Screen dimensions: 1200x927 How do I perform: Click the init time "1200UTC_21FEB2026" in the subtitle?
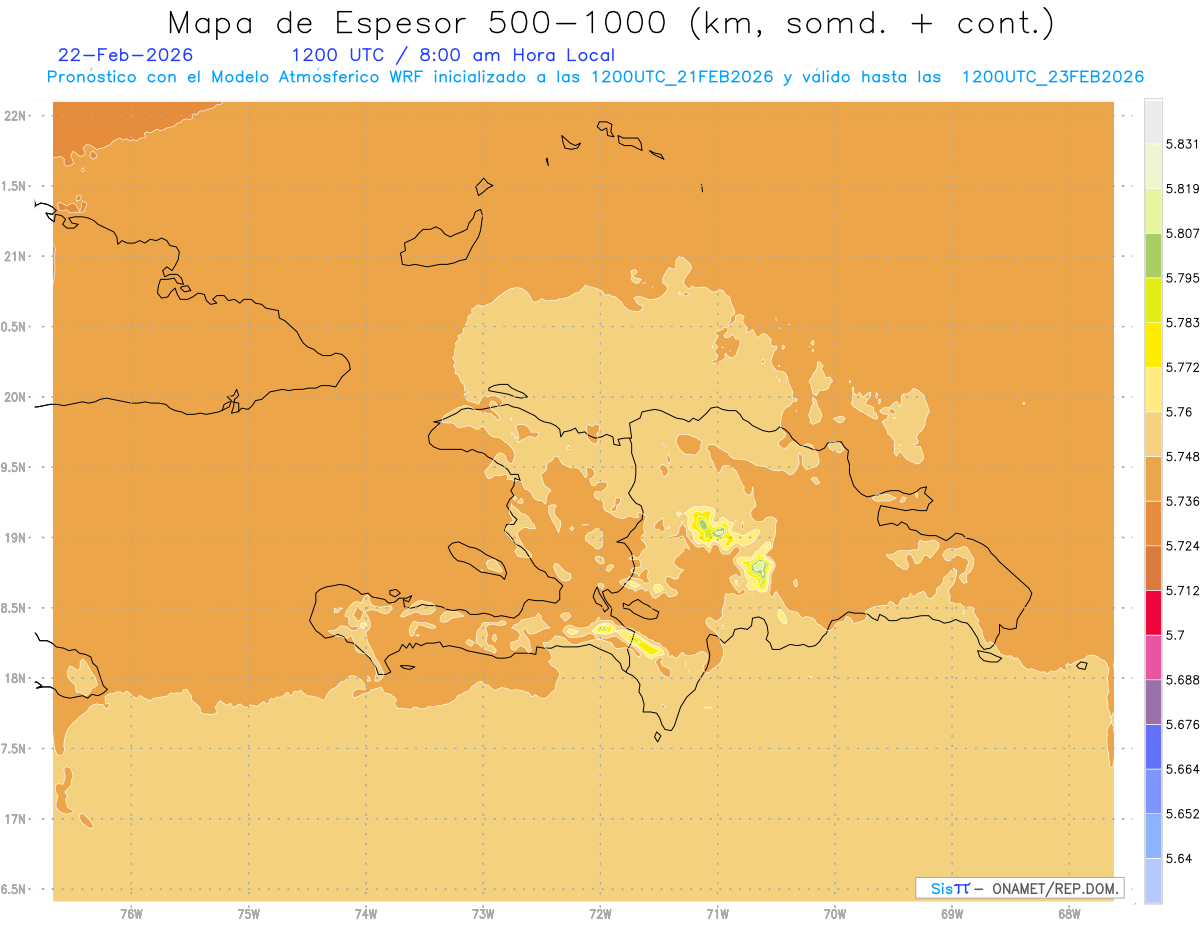[x=682, y=77]
